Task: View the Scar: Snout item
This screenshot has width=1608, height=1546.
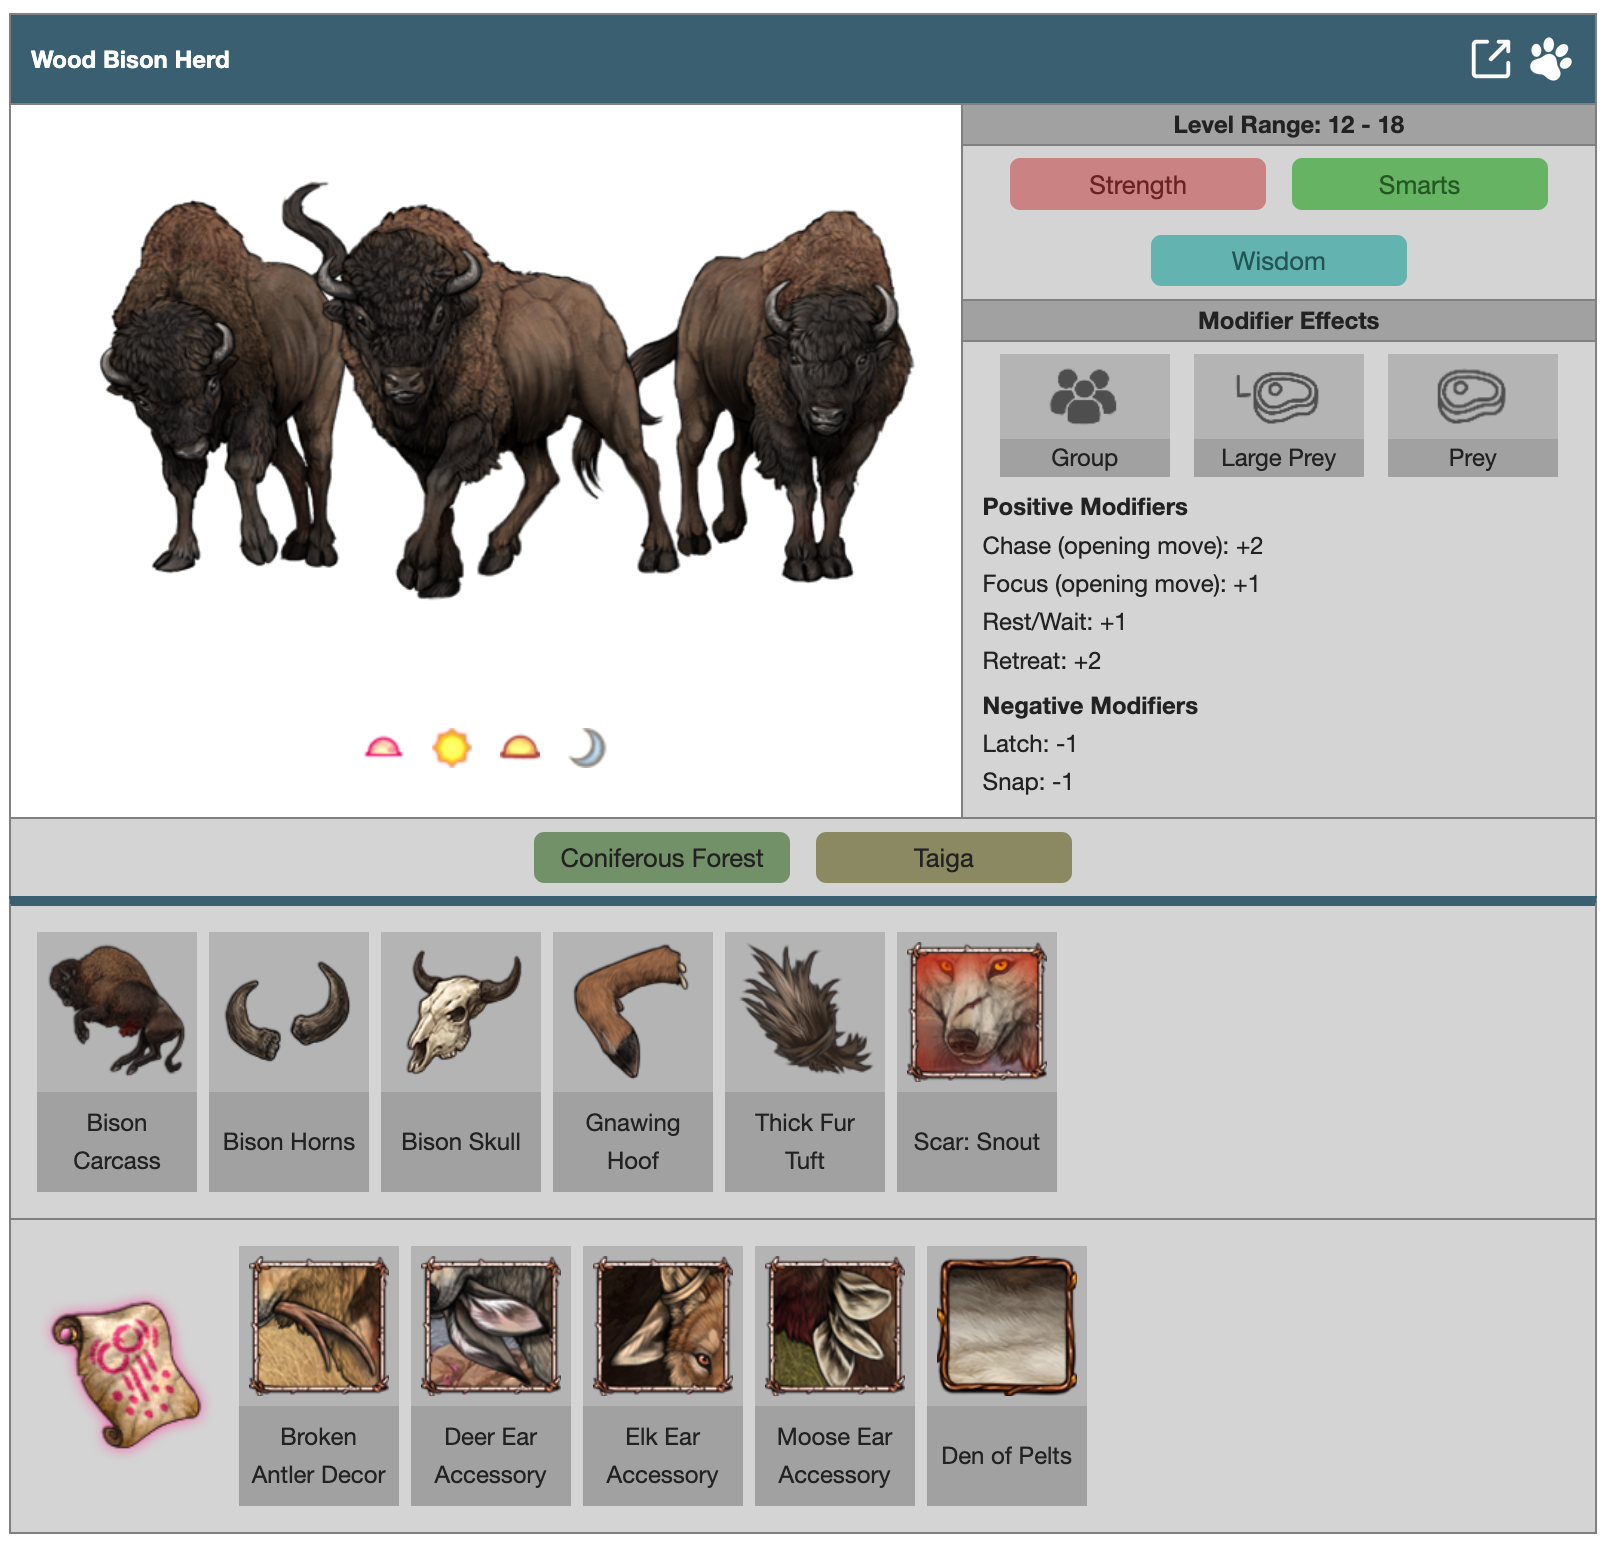Action: tap(977, 1060)
